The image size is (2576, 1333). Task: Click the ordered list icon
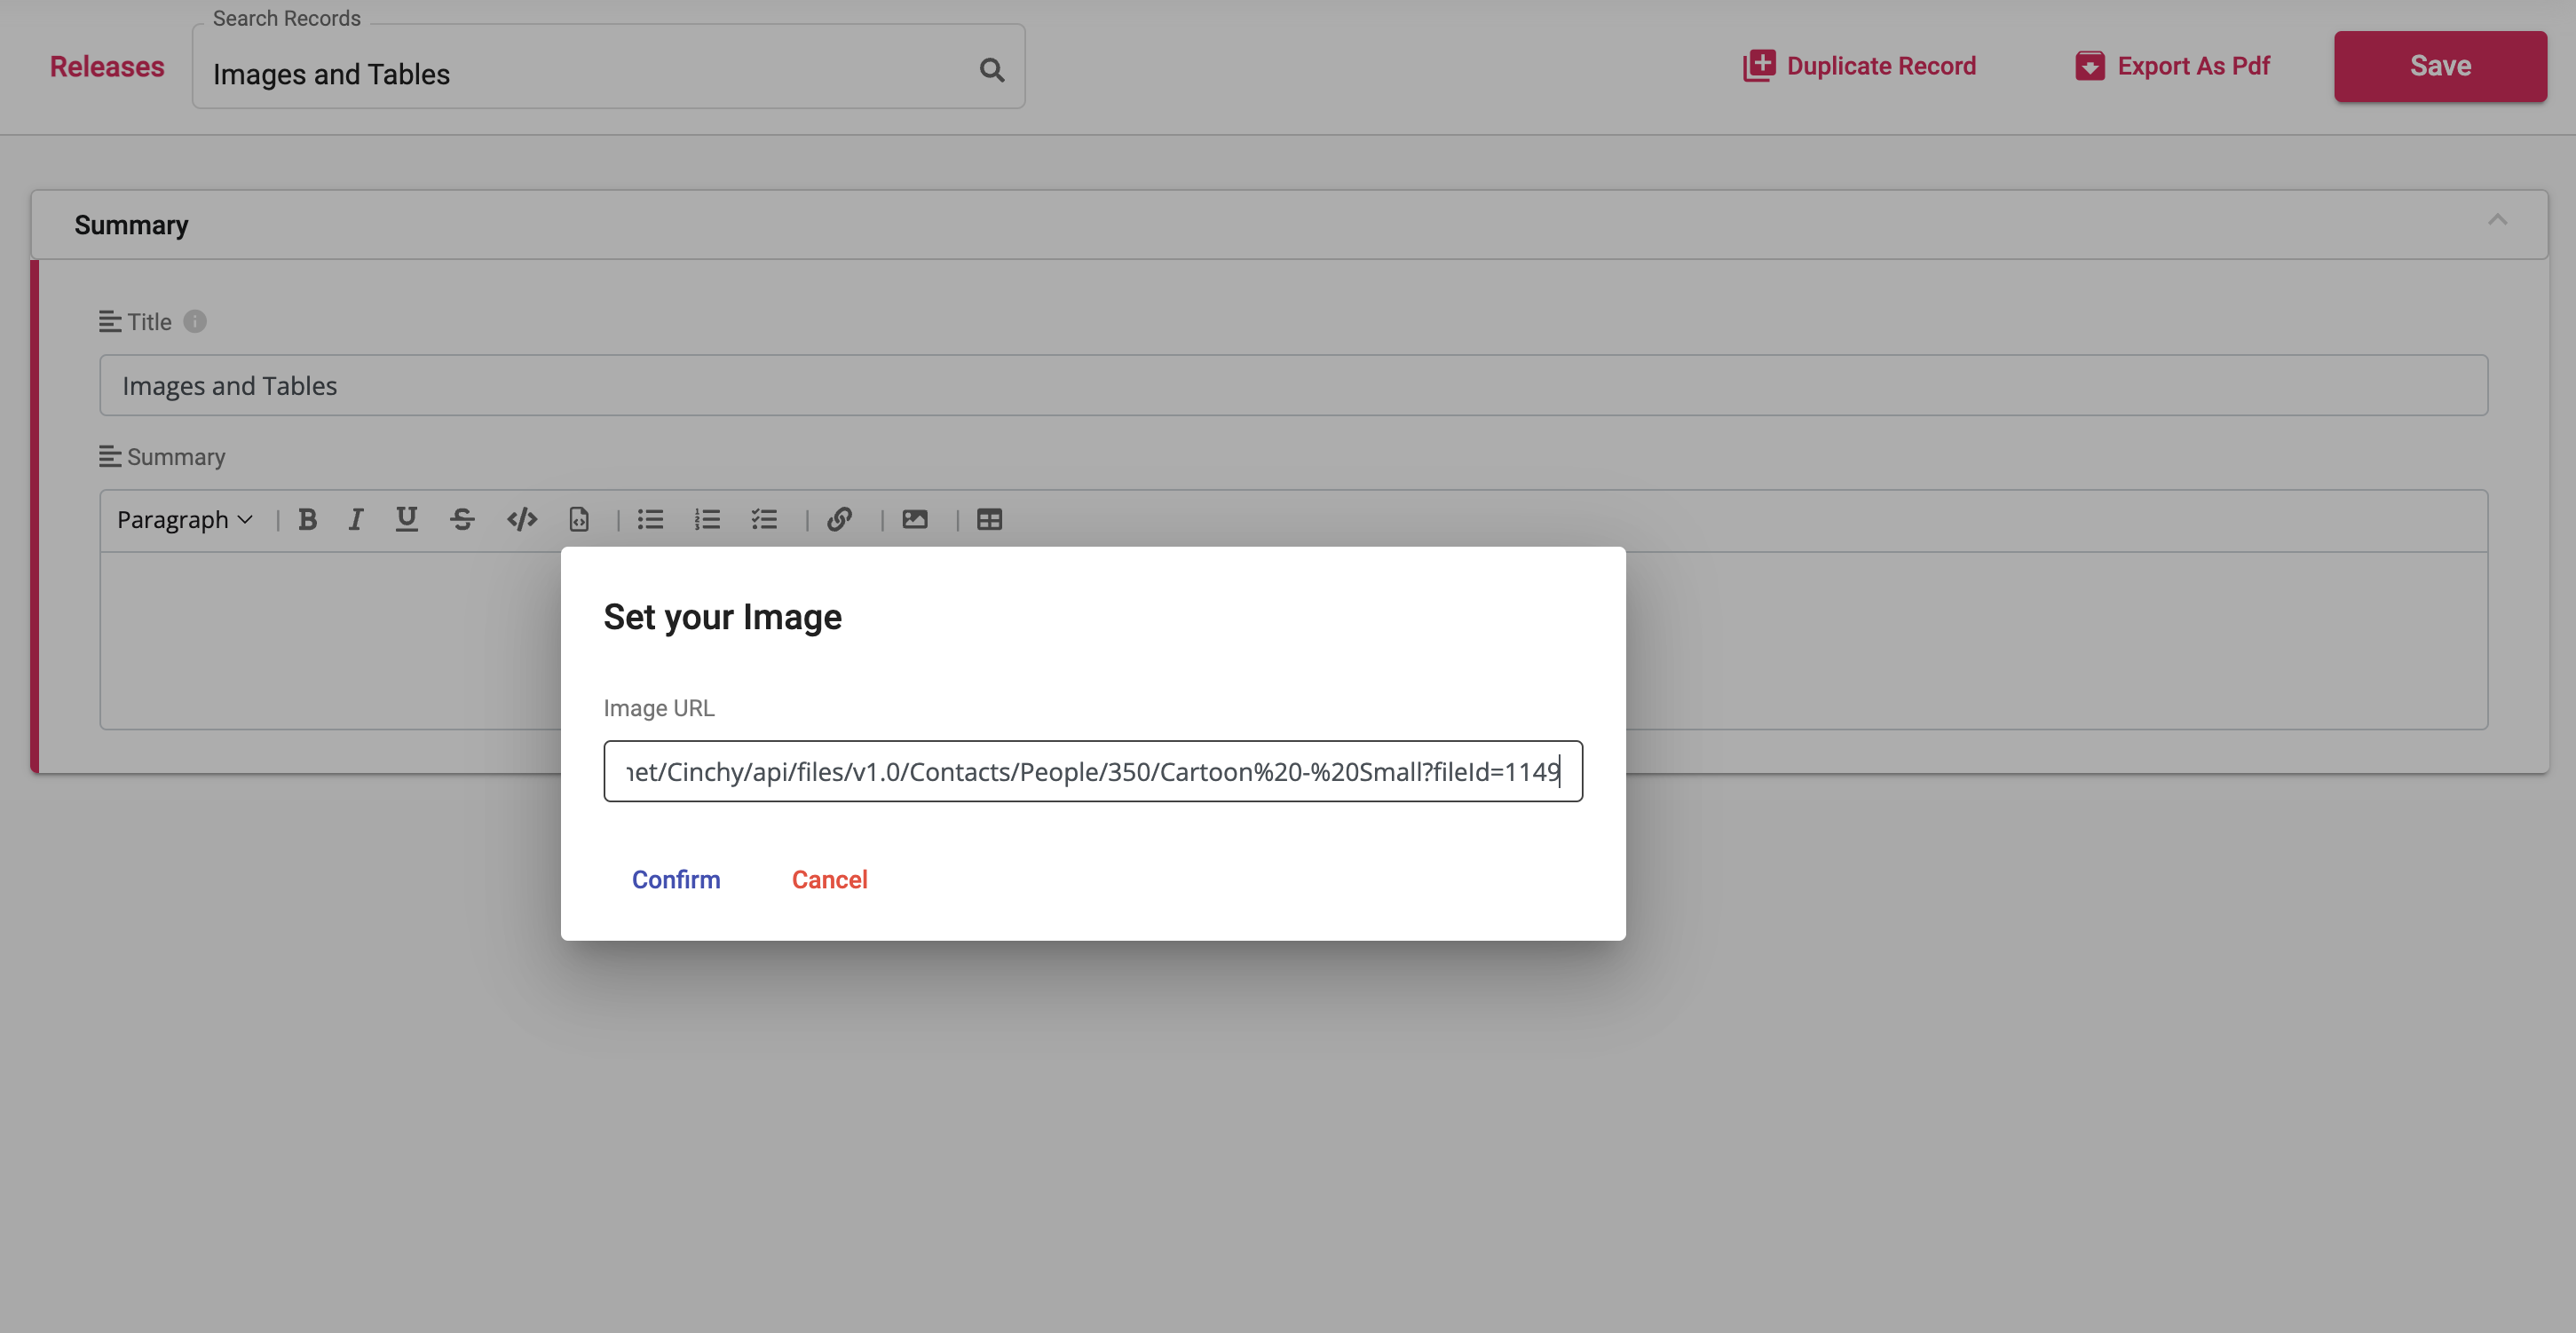coord(707,518)
